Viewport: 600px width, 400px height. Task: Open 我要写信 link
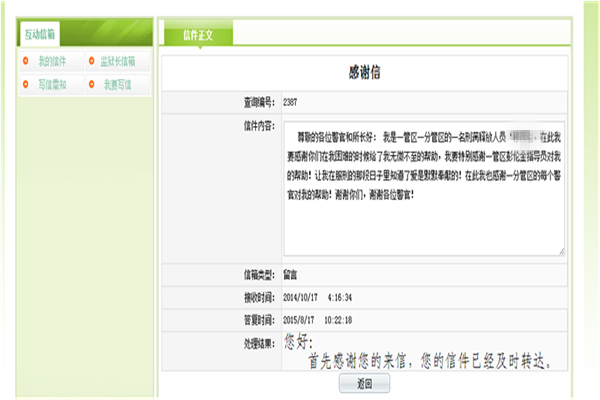point(118,85)
